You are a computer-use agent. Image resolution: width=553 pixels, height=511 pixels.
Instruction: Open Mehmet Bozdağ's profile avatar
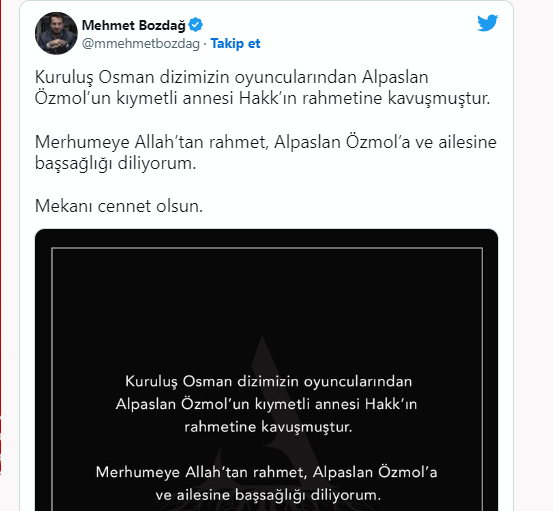coord(56,33)
